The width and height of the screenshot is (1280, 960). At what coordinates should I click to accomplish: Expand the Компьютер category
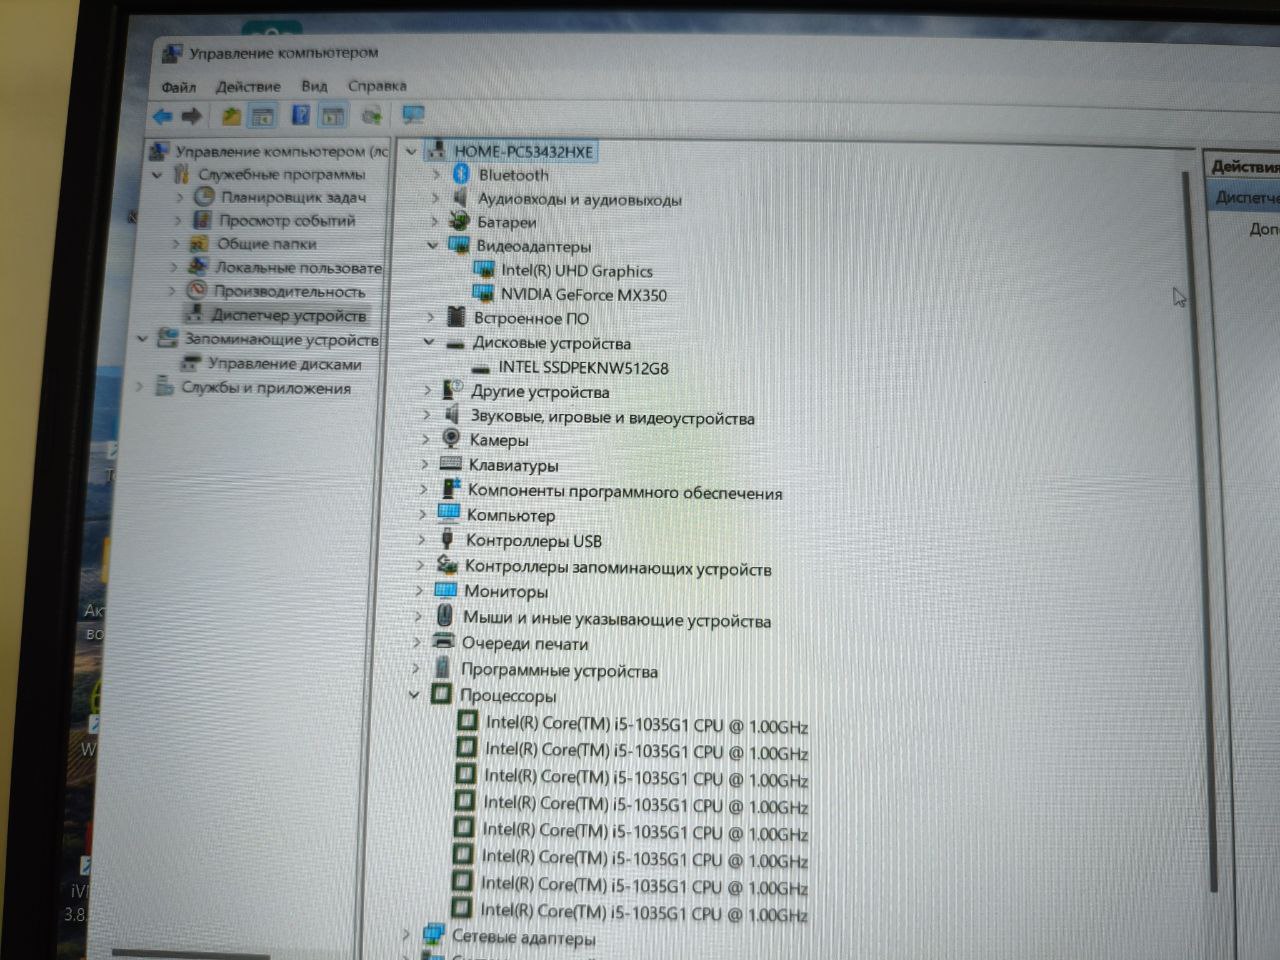pyautogui.click(x=423, y=515)
